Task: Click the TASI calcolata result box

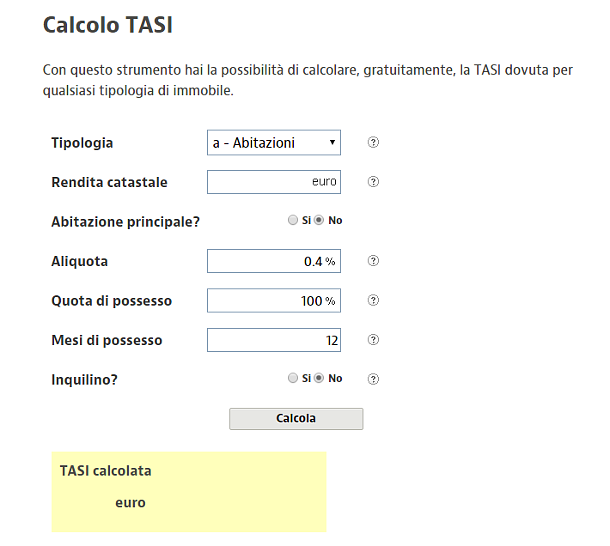Action: [x=189, y=491]
